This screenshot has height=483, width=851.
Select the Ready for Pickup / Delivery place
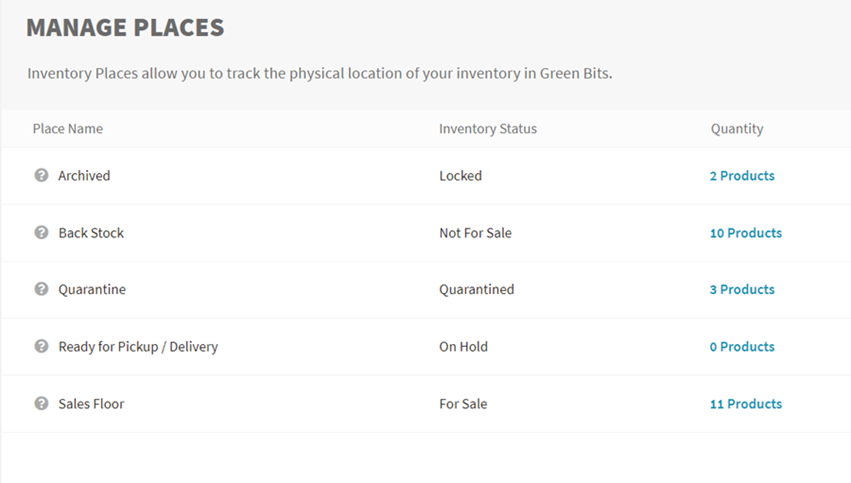coord(138,347)
